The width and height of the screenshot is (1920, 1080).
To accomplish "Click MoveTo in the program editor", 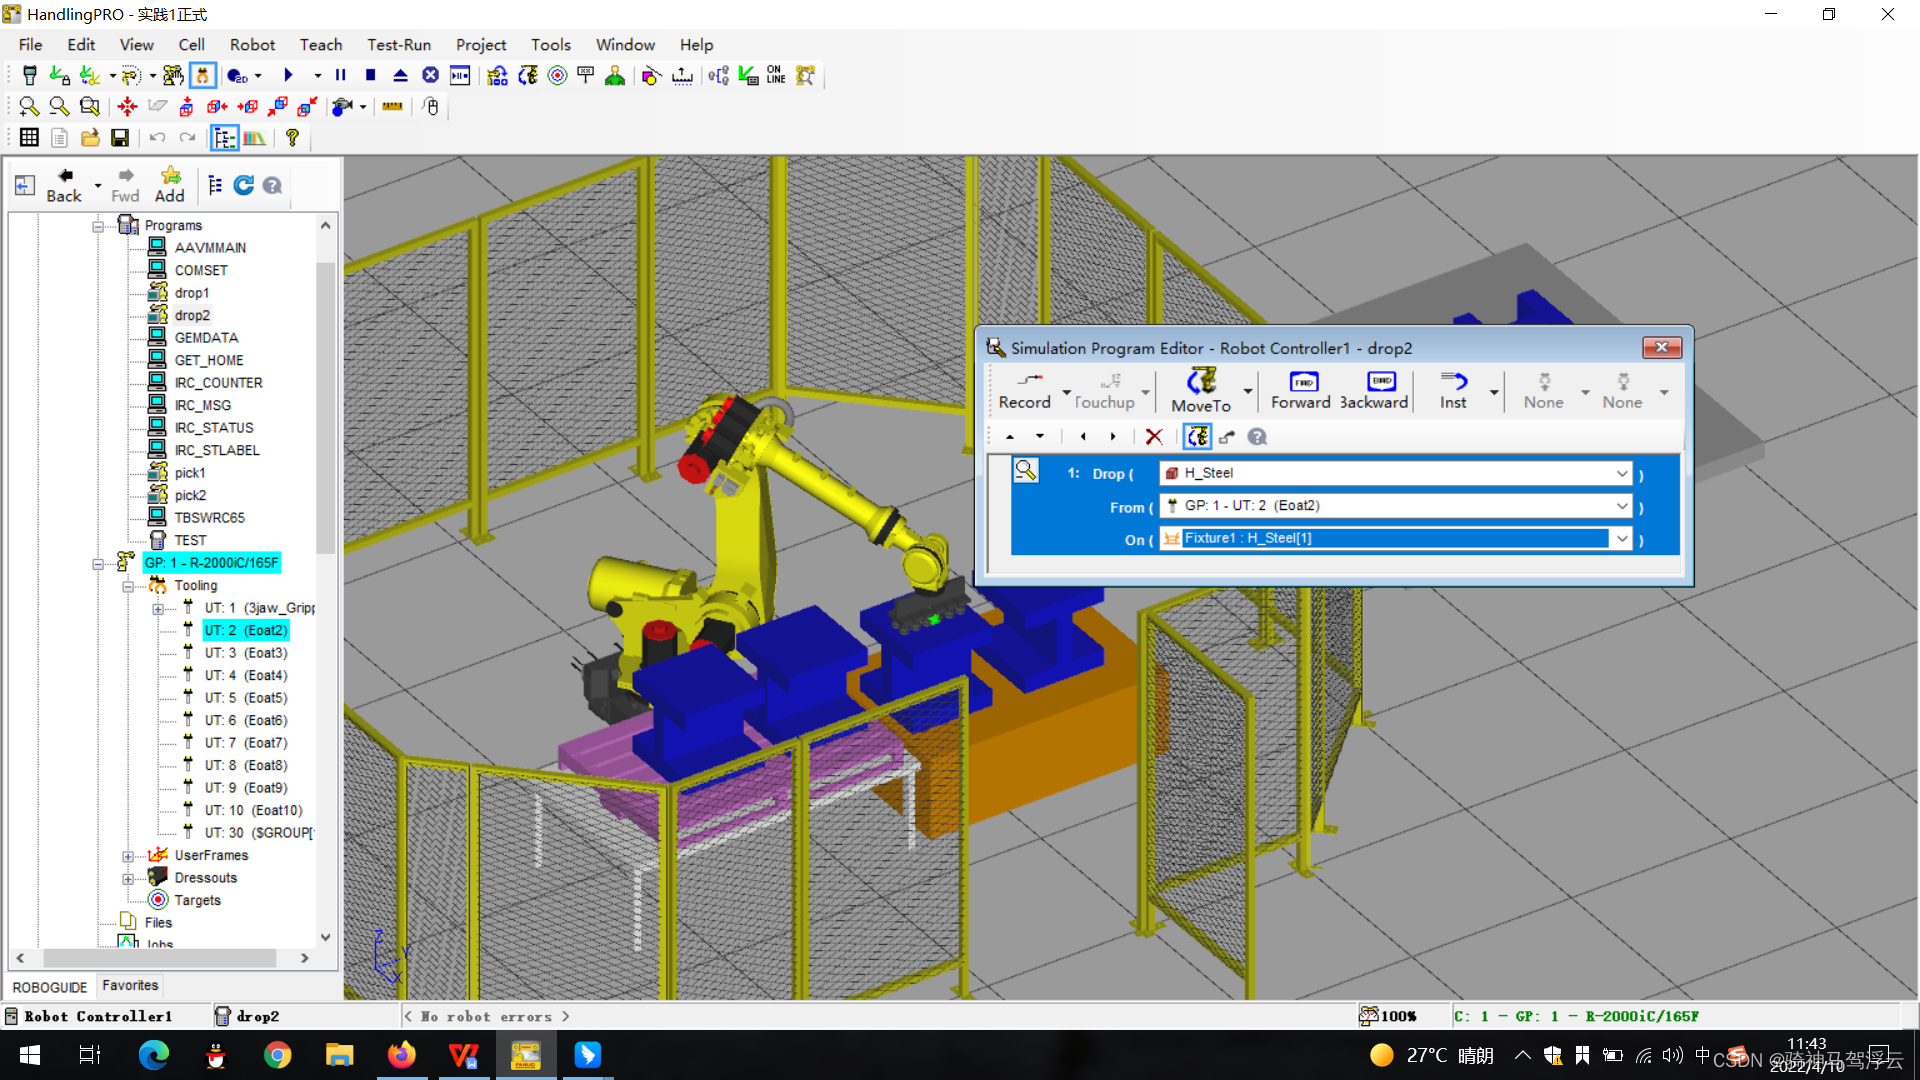I will pyautogui.click(x=1201, y=391).
